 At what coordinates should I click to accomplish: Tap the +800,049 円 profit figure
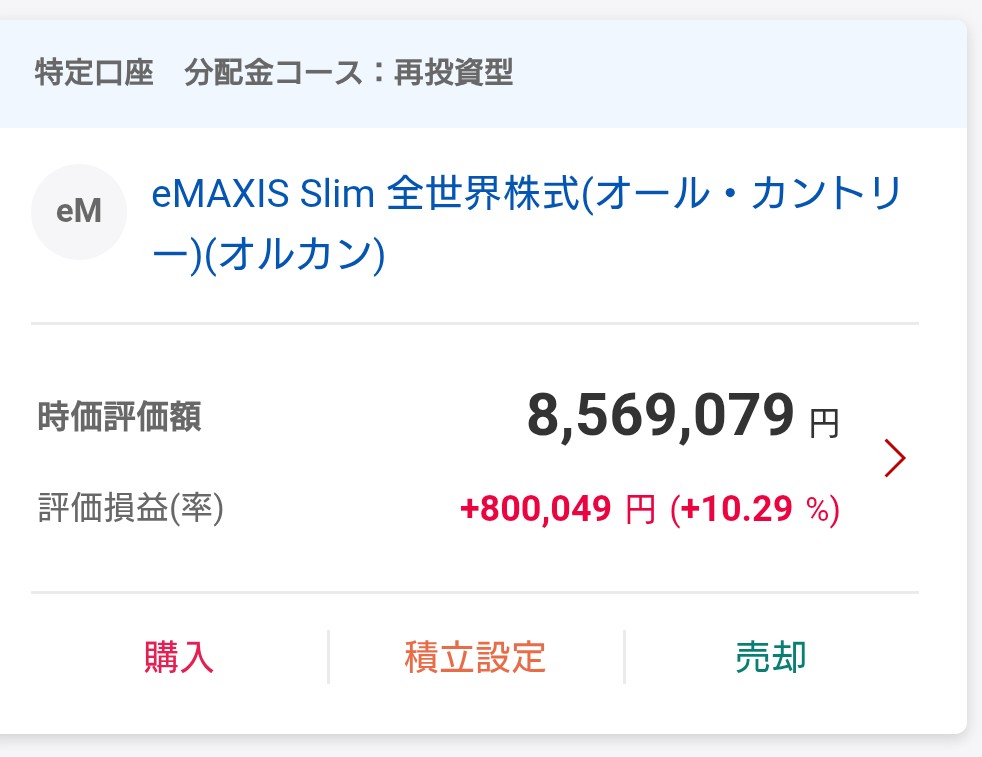(x=557, y=509)
